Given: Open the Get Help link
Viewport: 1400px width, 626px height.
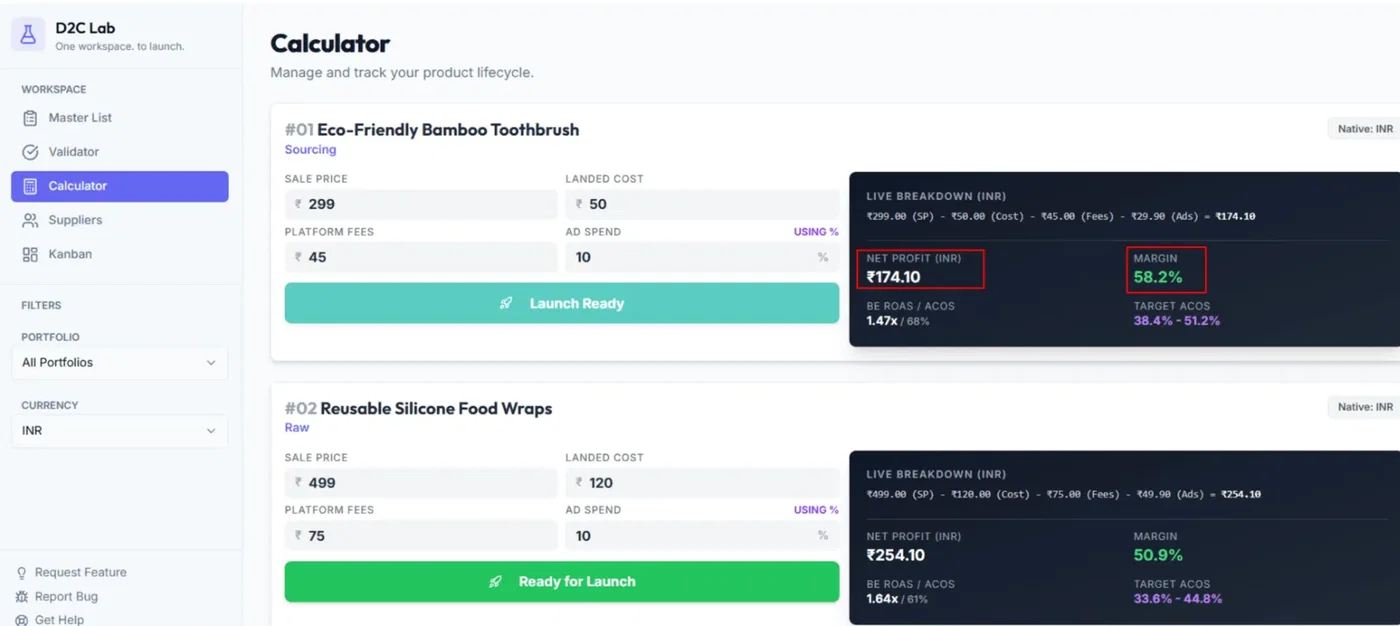Looking at the screenshot, I should click(x=59, y=620).
